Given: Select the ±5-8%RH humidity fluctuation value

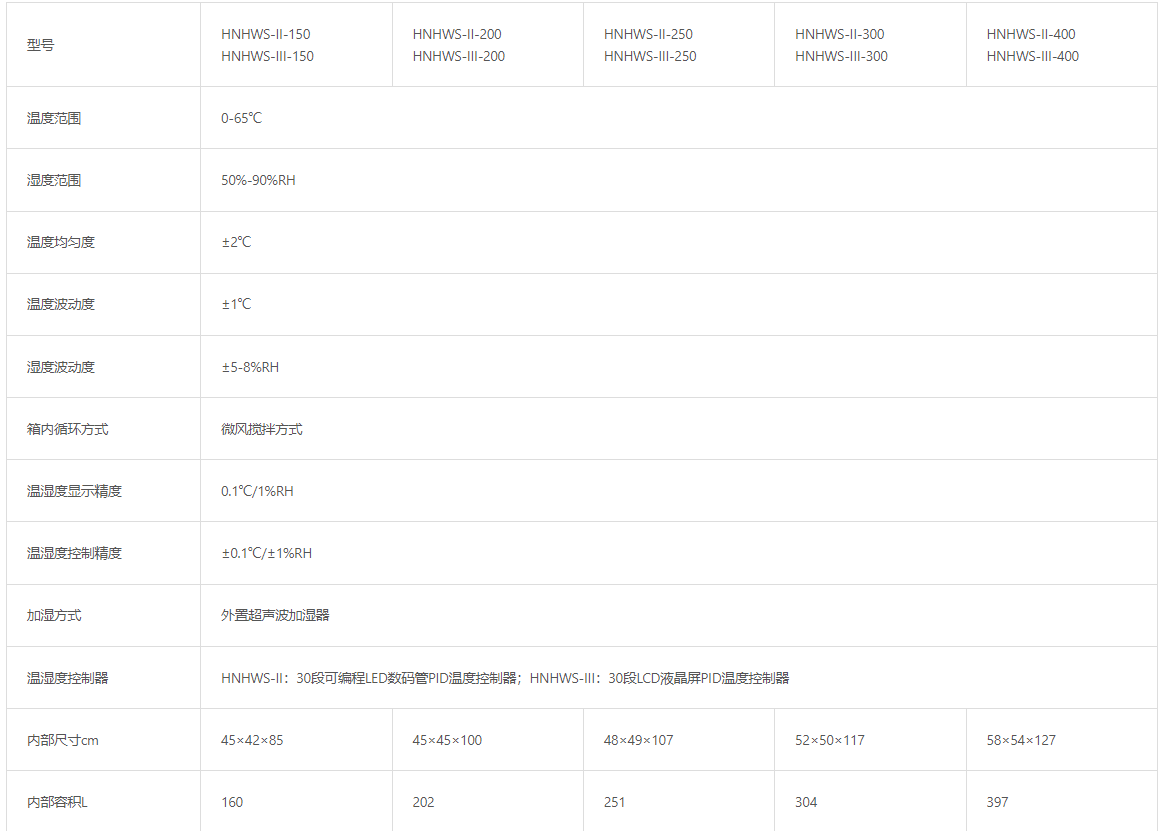Looking at the screenshot, I should tap(250, 367).
